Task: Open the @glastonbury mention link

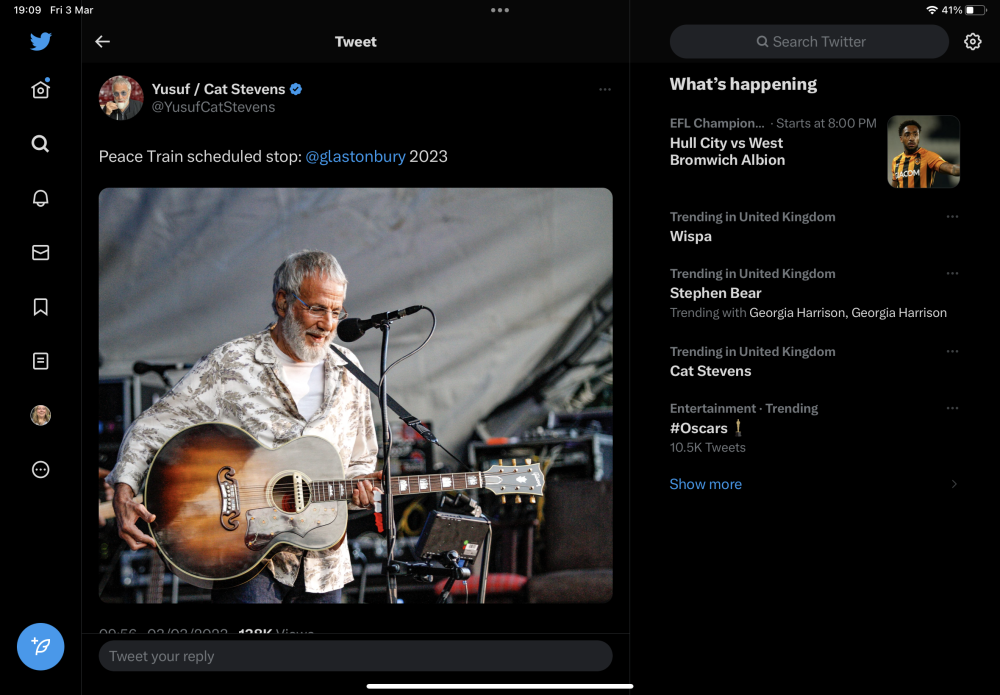Action: coord(355,156)
